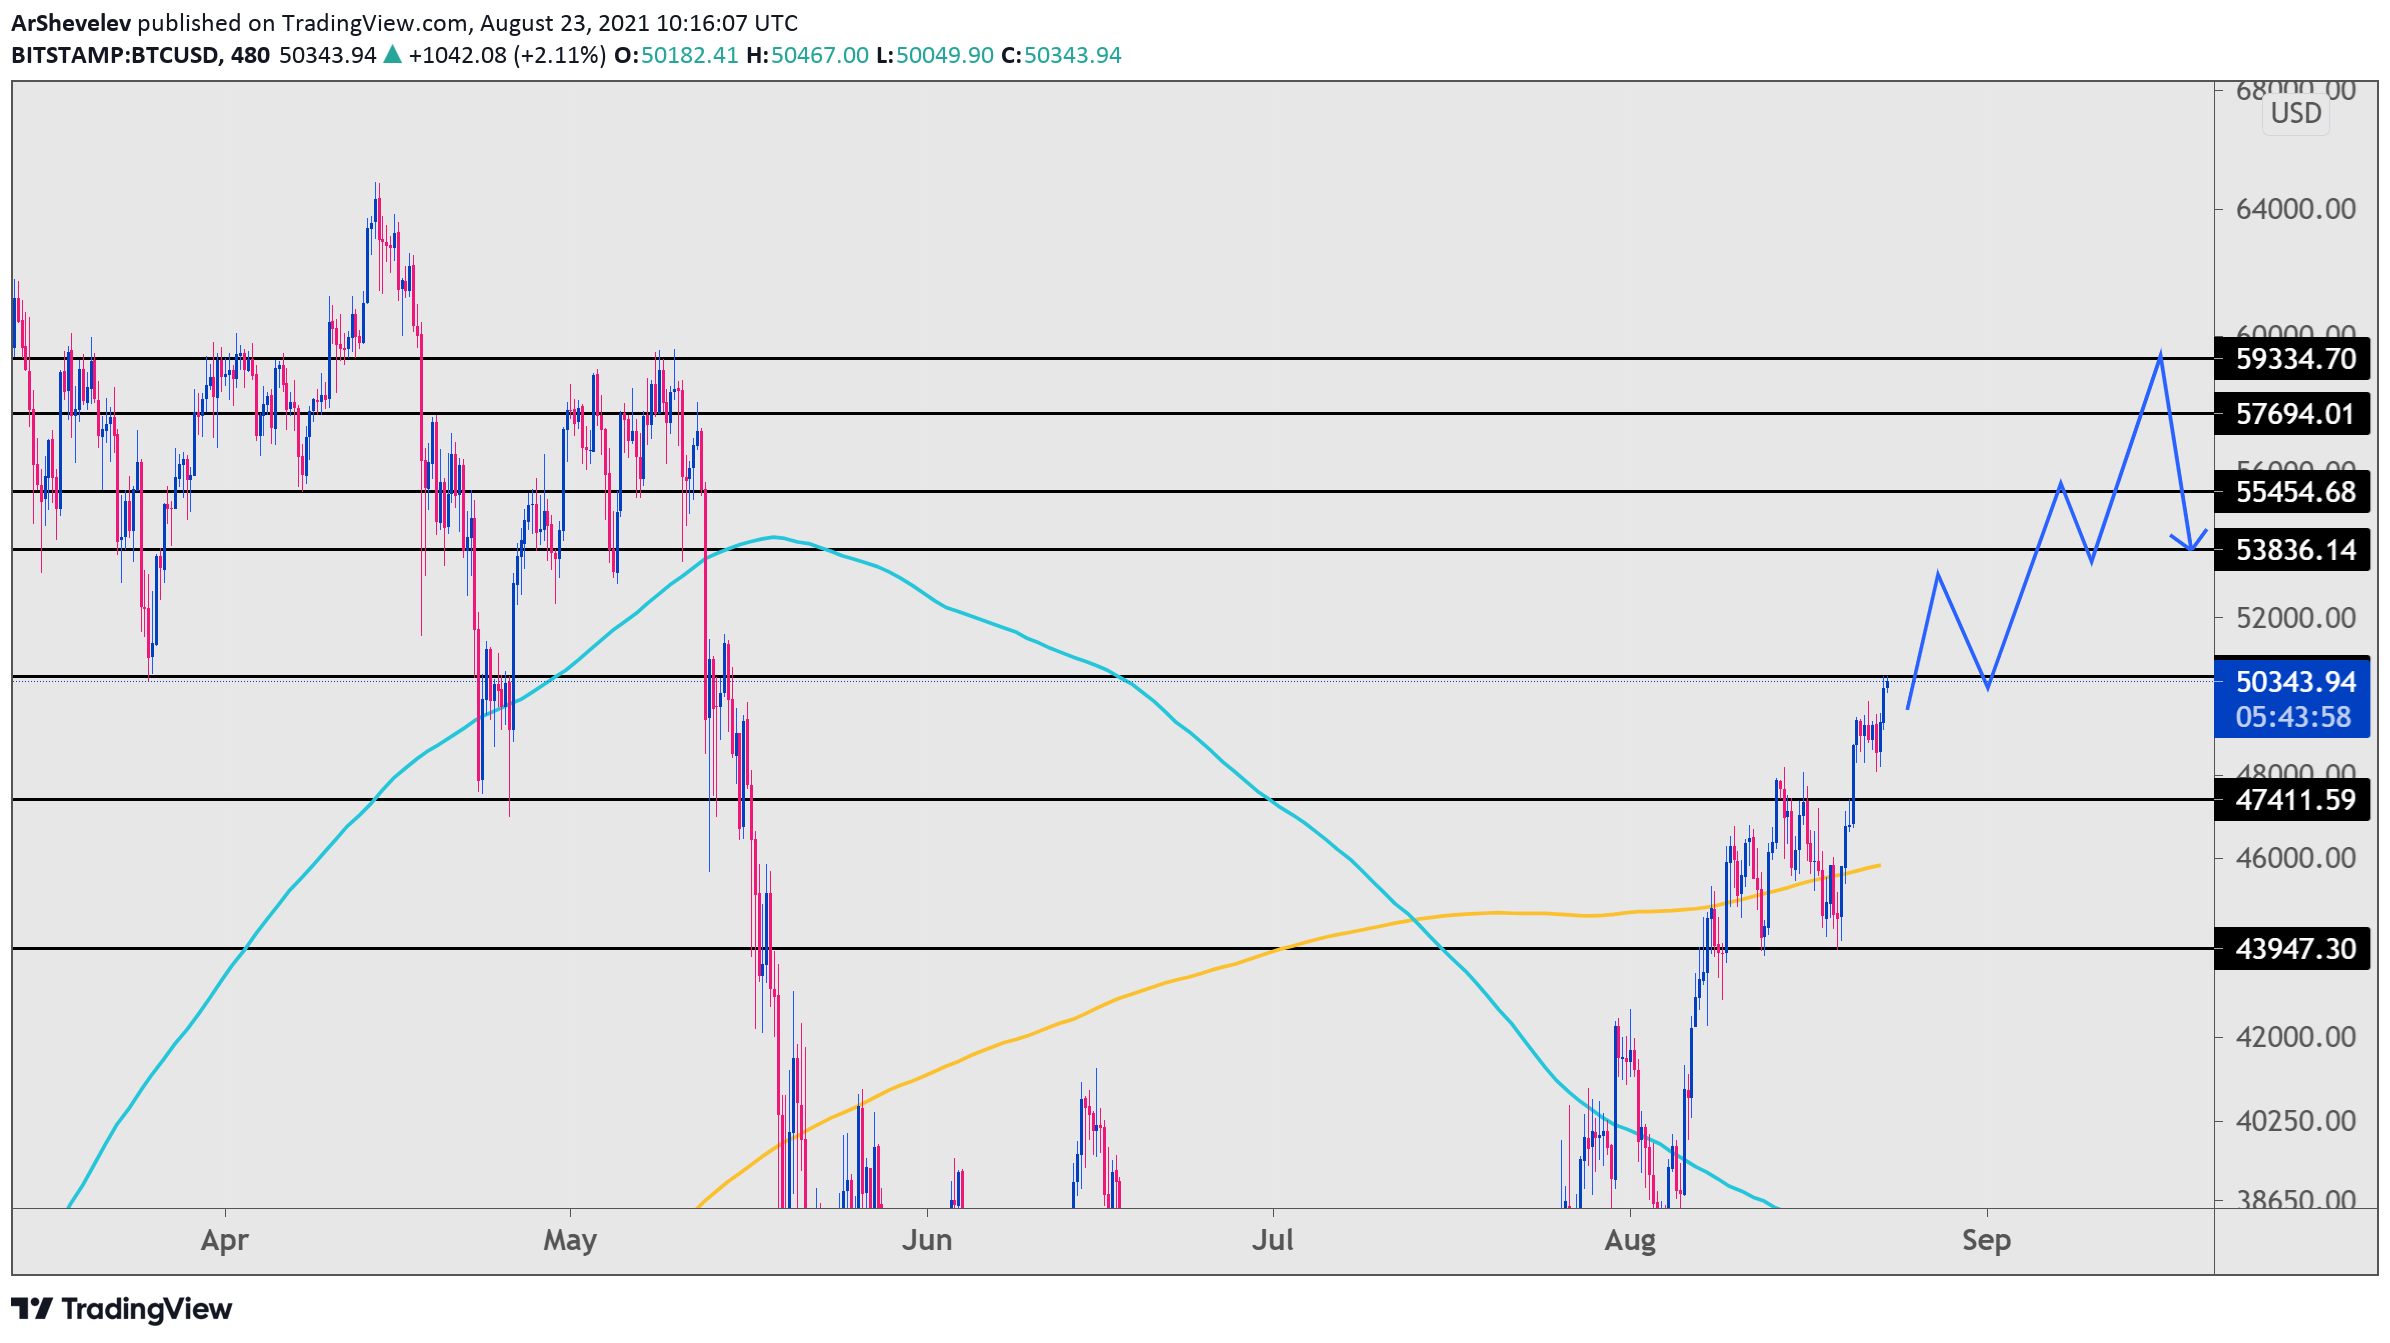Click the 57694.01 price level label
Viewport: 2390px width, 1343px height.
pyautogui.click(x=2292, y=413)
